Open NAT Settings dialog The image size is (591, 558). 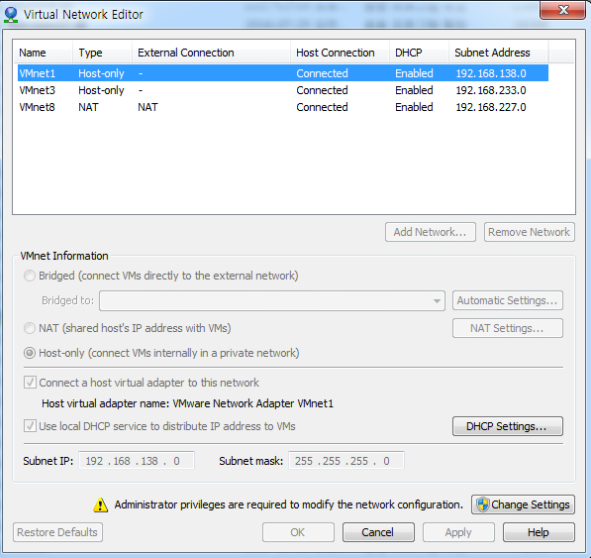click(507, 328)
